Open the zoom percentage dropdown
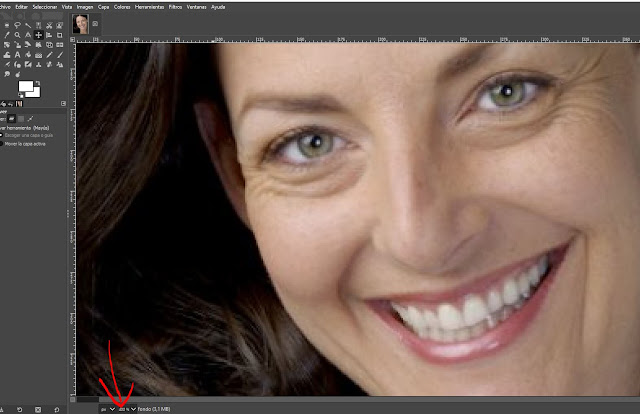The height and width of the screenshot is (414, 640). (133, 409)
